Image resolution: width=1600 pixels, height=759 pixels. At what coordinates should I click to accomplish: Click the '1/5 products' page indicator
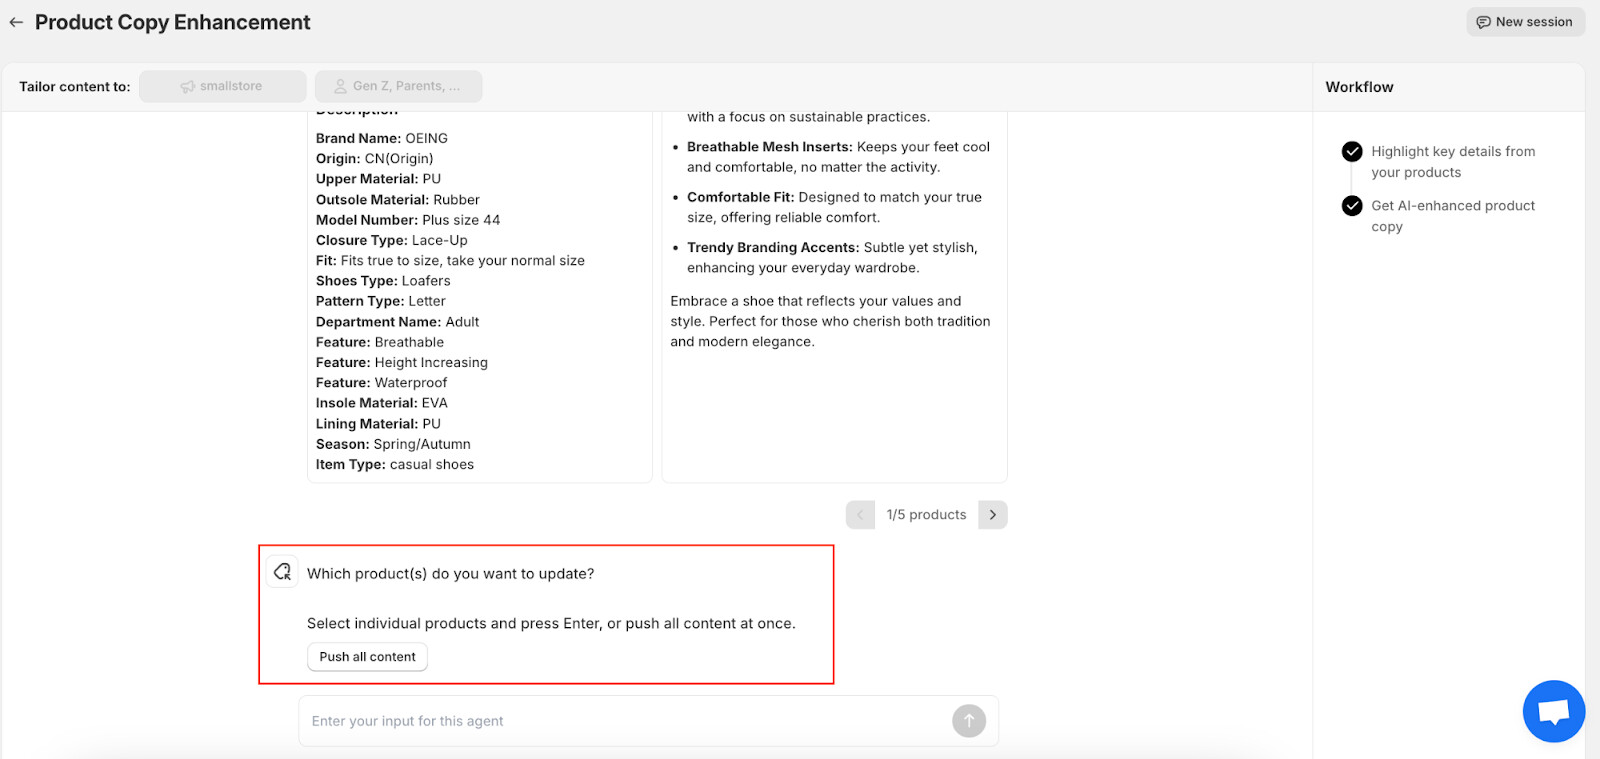point(926,515)
